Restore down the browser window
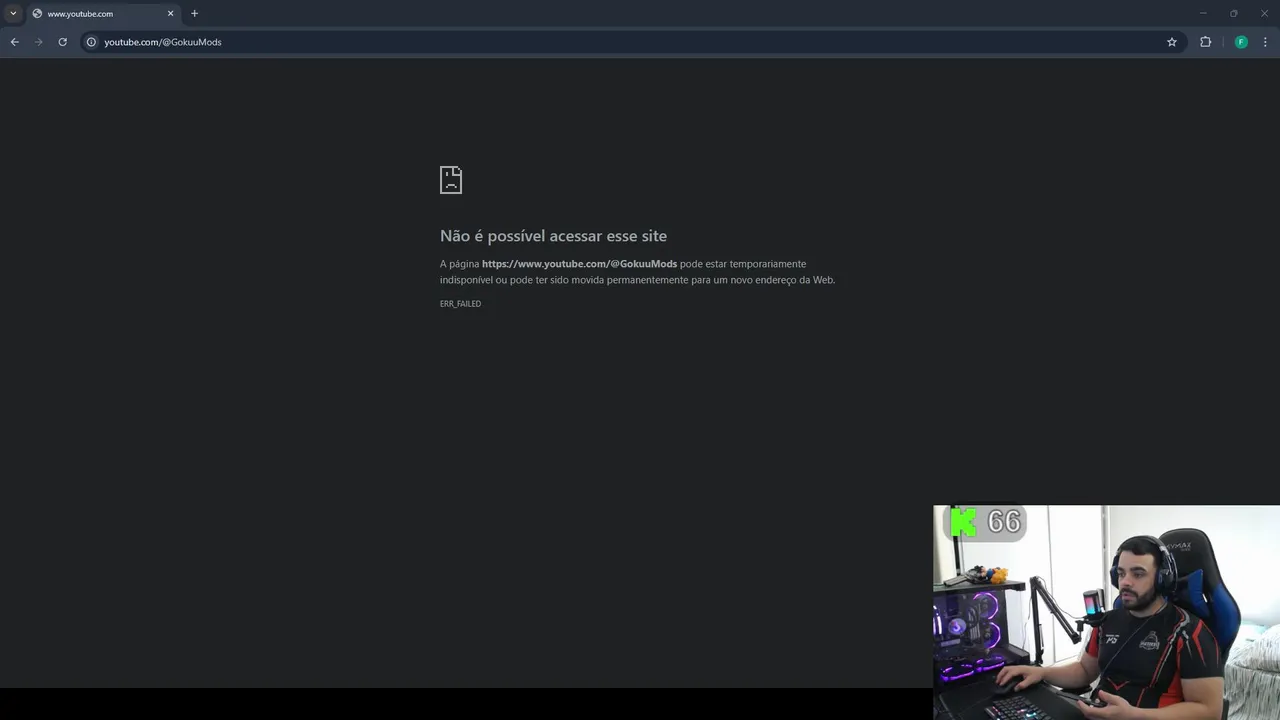This screenshot has width=1280, height=720. click(1233, 13)
